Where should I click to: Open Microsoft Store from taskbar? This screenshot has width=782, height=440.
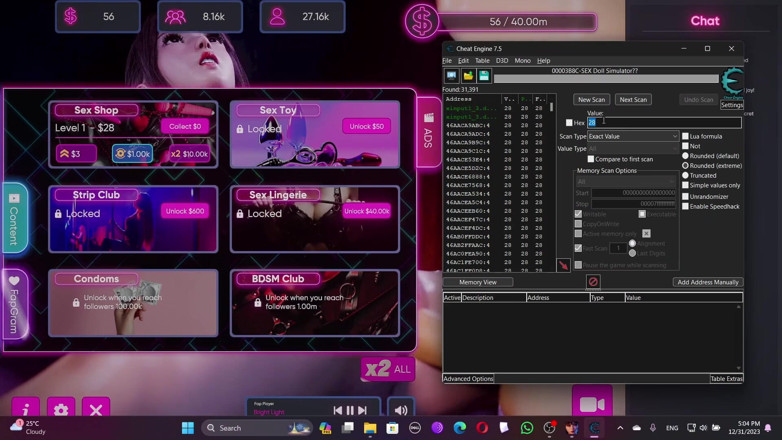(x=392, y=428)
